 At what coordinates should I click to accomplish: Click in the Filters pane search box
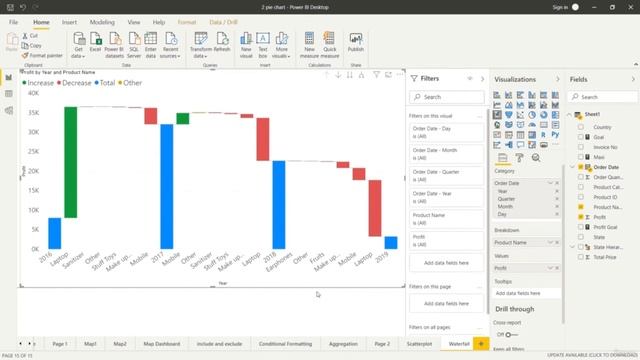(x=447, y=97)
